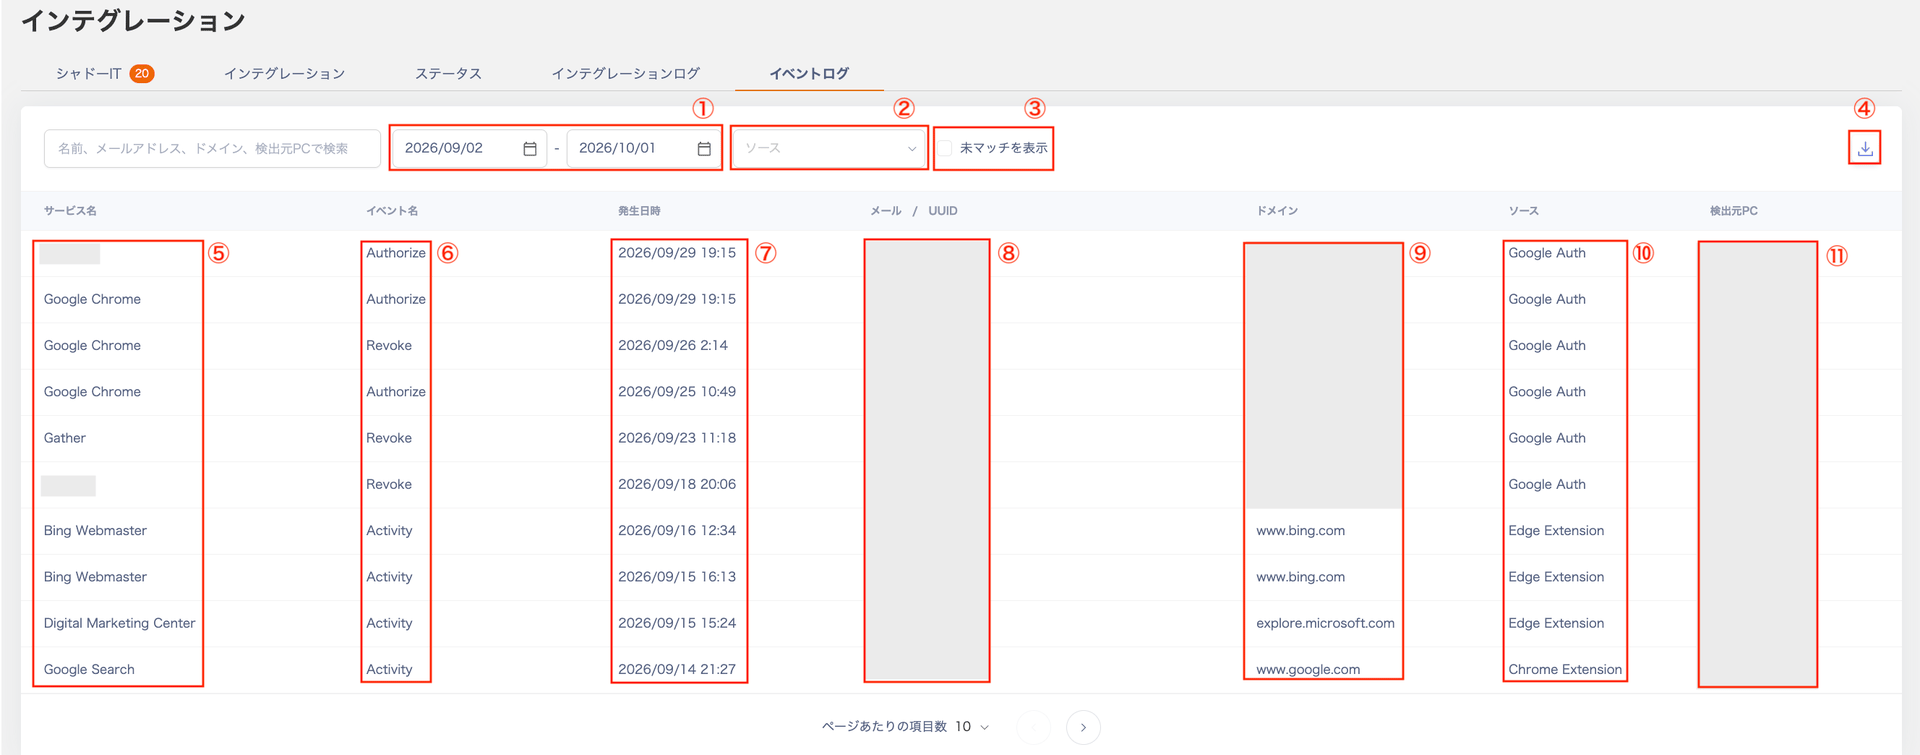Image resolution: width=1920 pixels, height=755 pixels.
Task: Open the end date calendar icon
Action: click(704, 149)
